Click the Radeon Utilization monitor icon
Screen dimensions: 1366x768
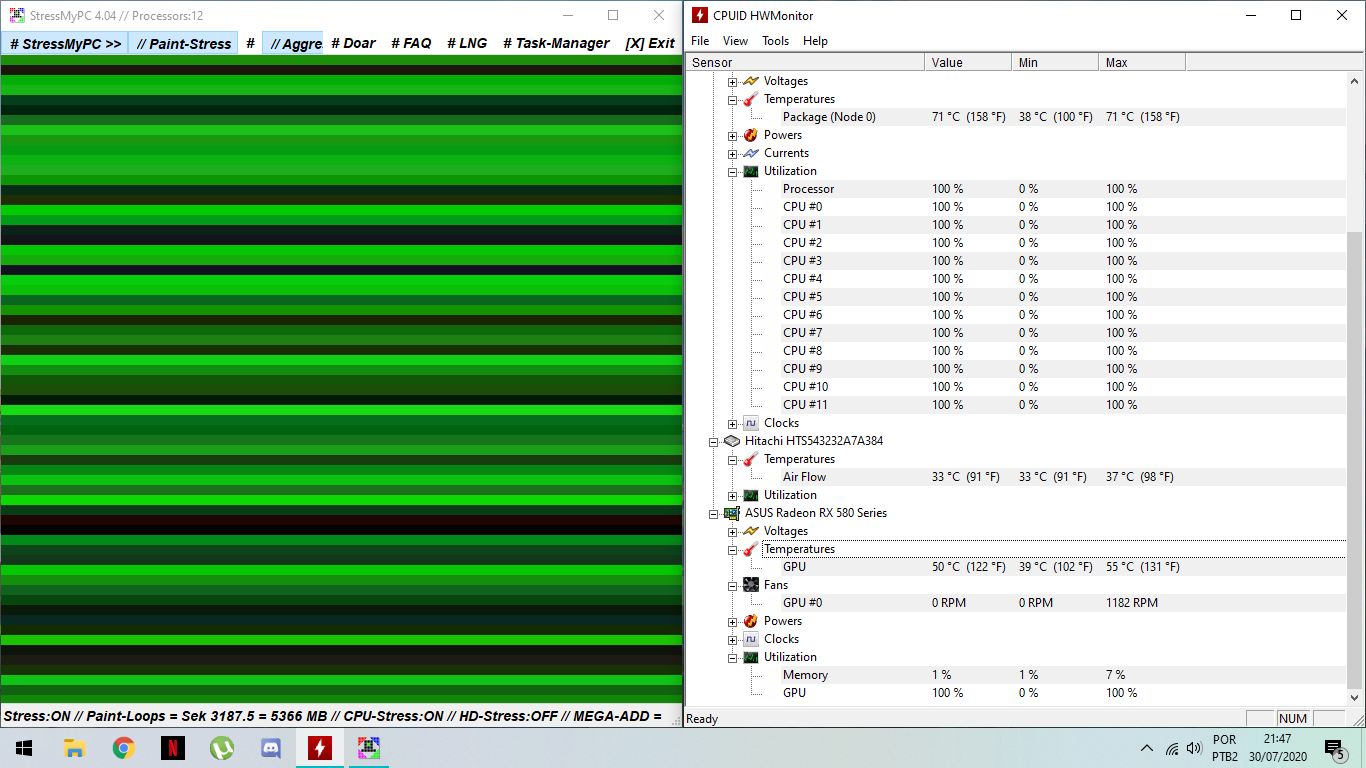click(x=751, y=657)
